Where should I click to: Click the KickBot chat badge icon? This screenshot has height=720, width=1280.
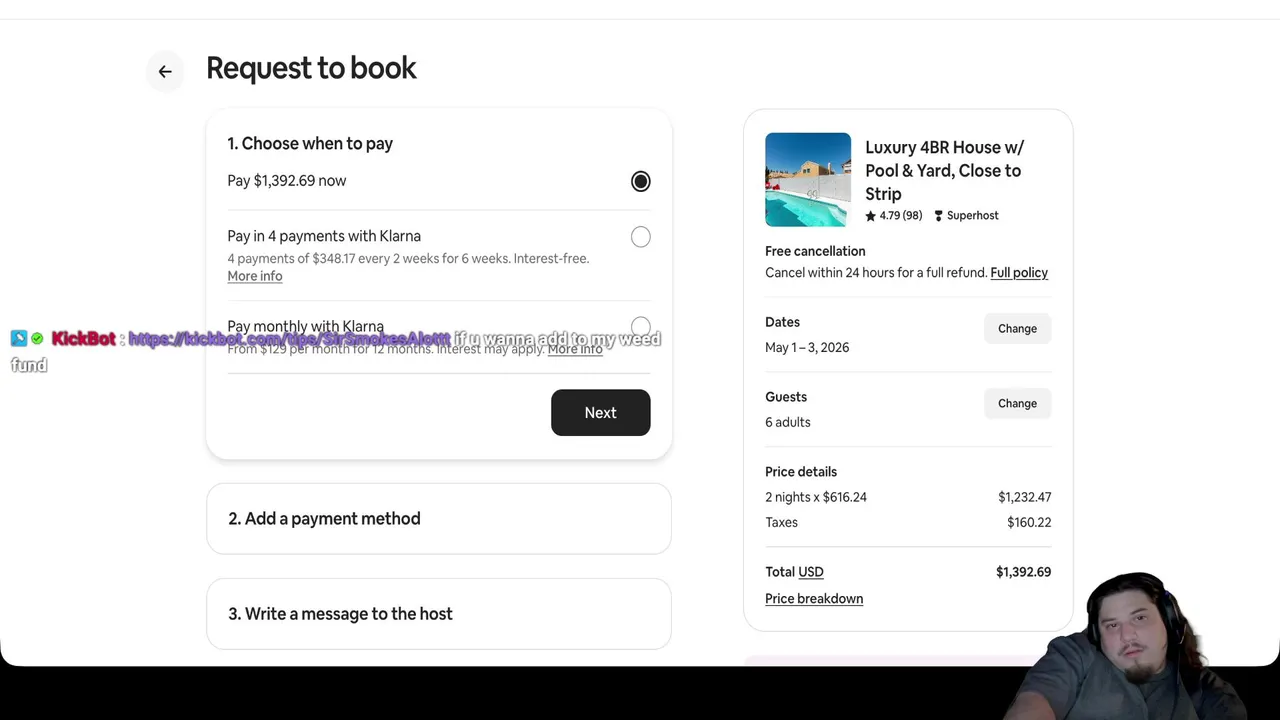pos(19,339)
